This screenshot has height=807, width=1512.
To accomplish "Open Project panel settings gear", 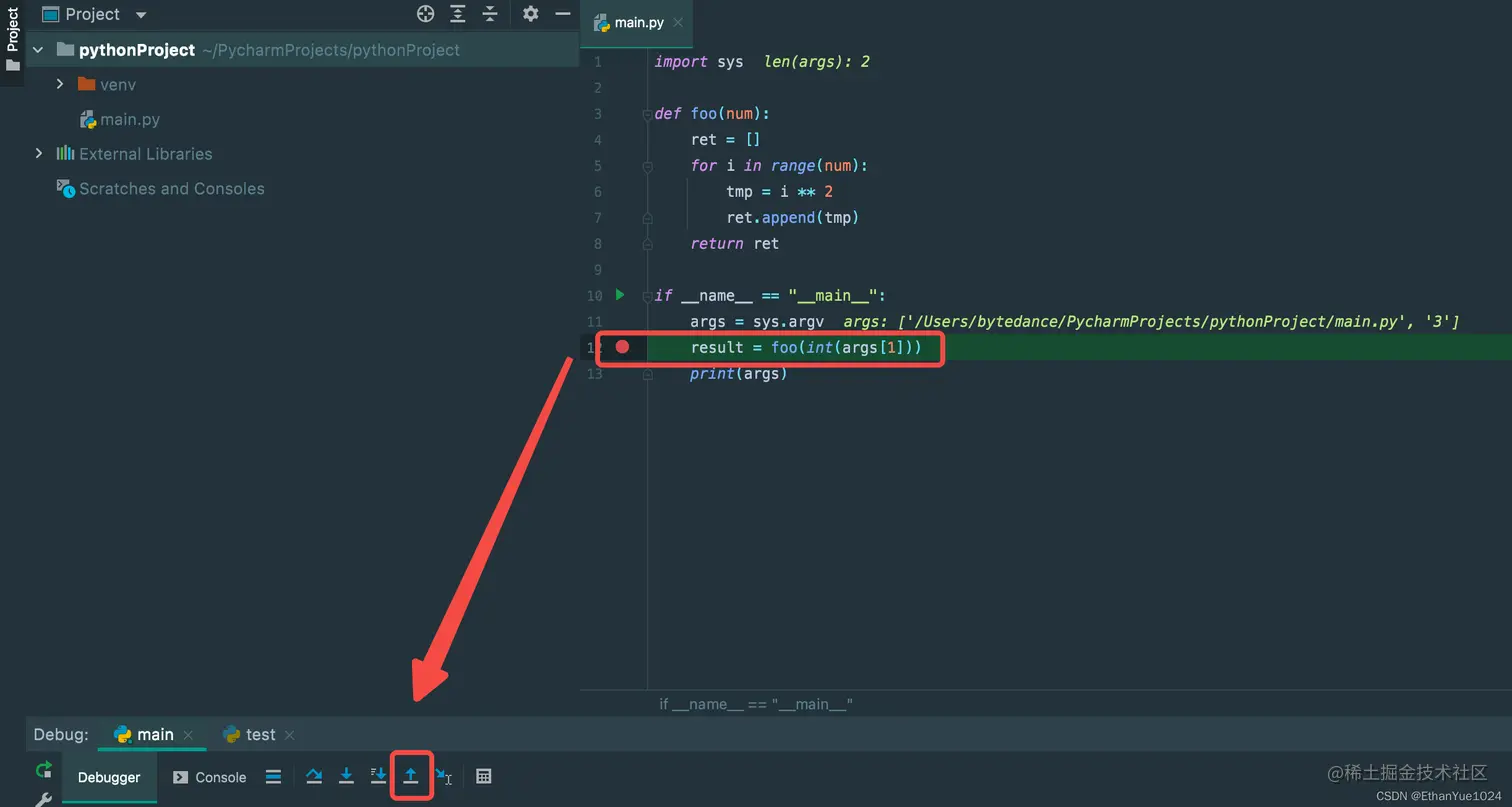I will 531,14.
